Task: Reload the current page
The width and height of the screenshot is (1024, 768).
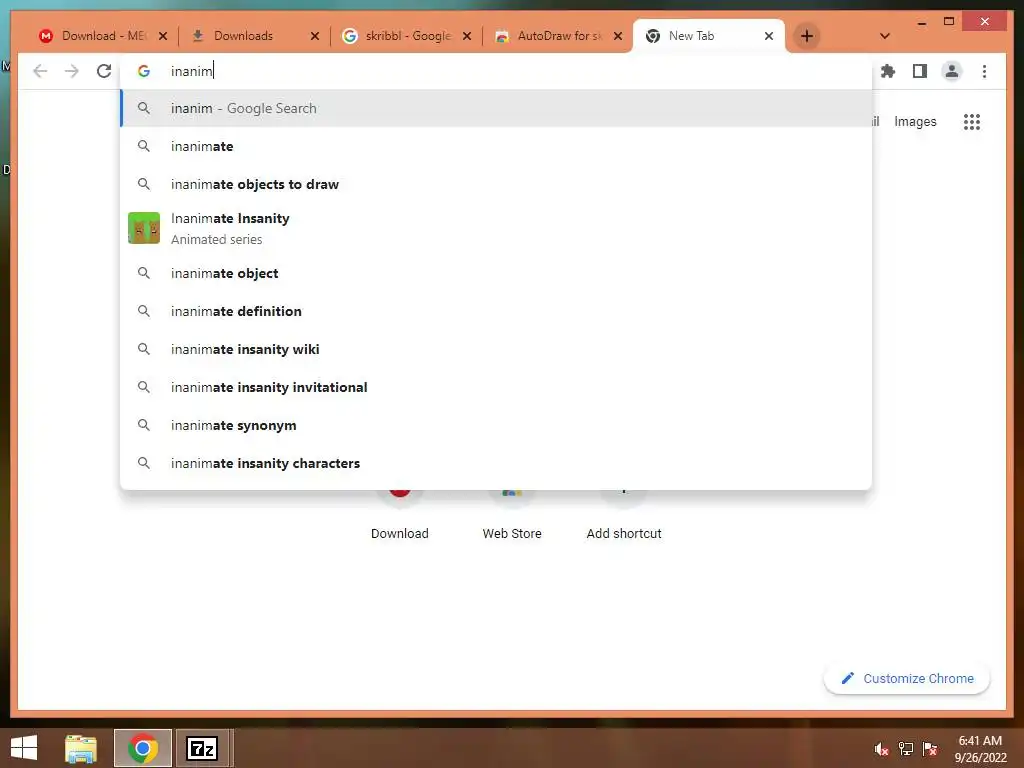Action: [104, 71]
